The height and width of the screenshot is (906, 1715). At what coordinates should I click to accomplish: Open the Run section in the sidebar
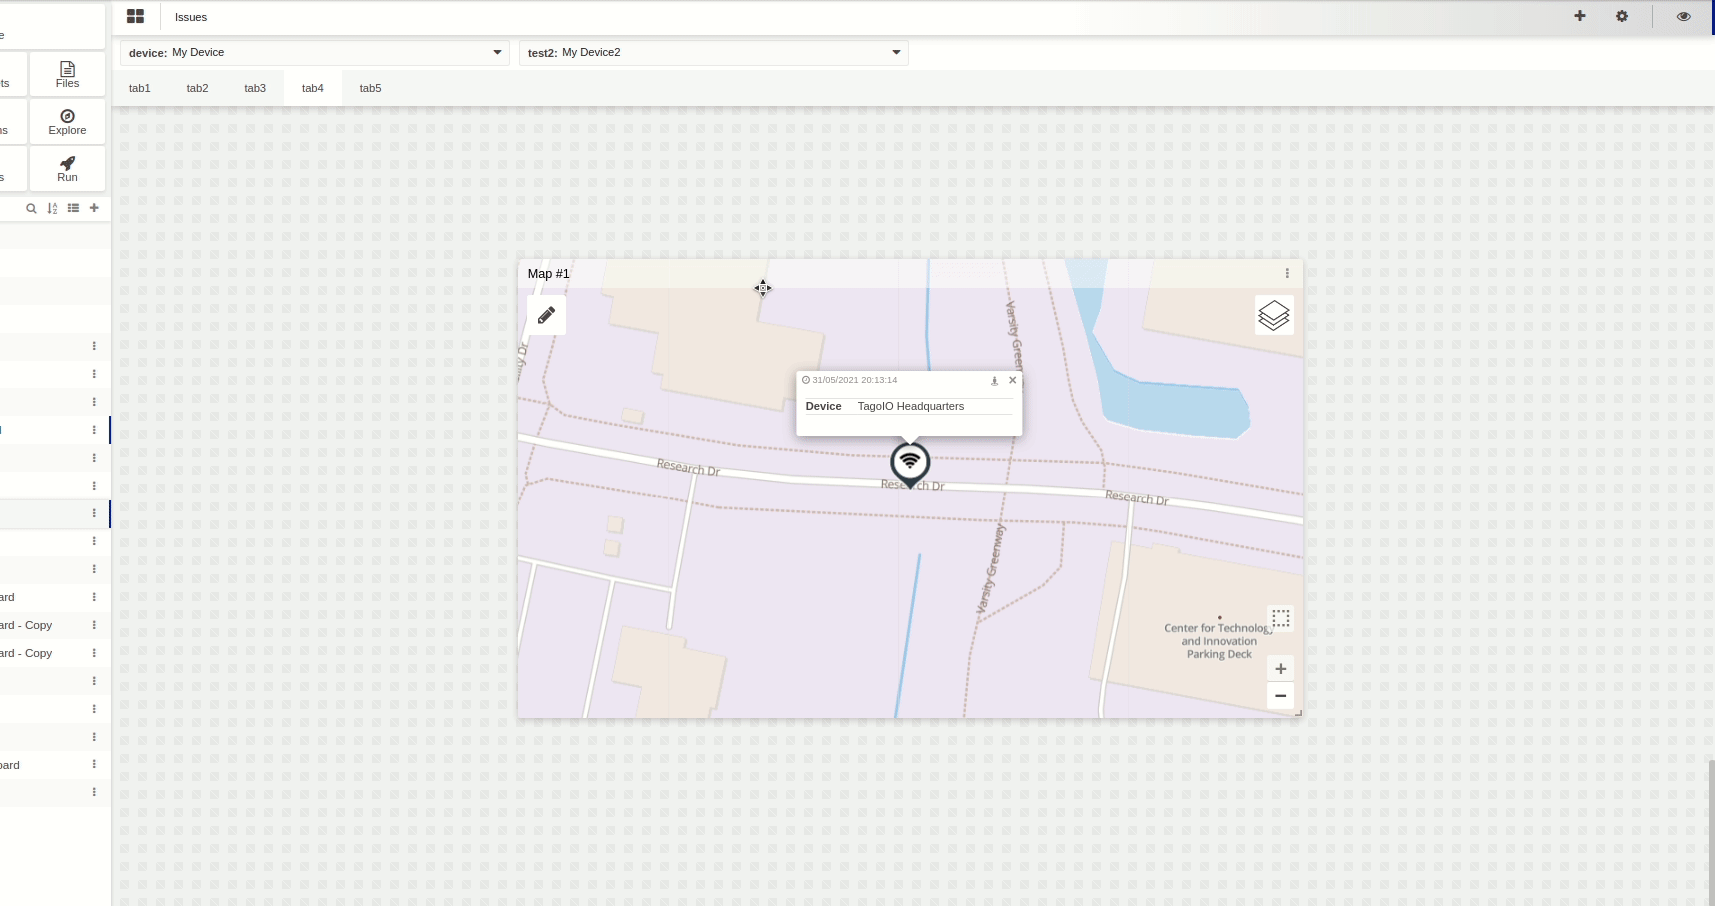point(67,169)
